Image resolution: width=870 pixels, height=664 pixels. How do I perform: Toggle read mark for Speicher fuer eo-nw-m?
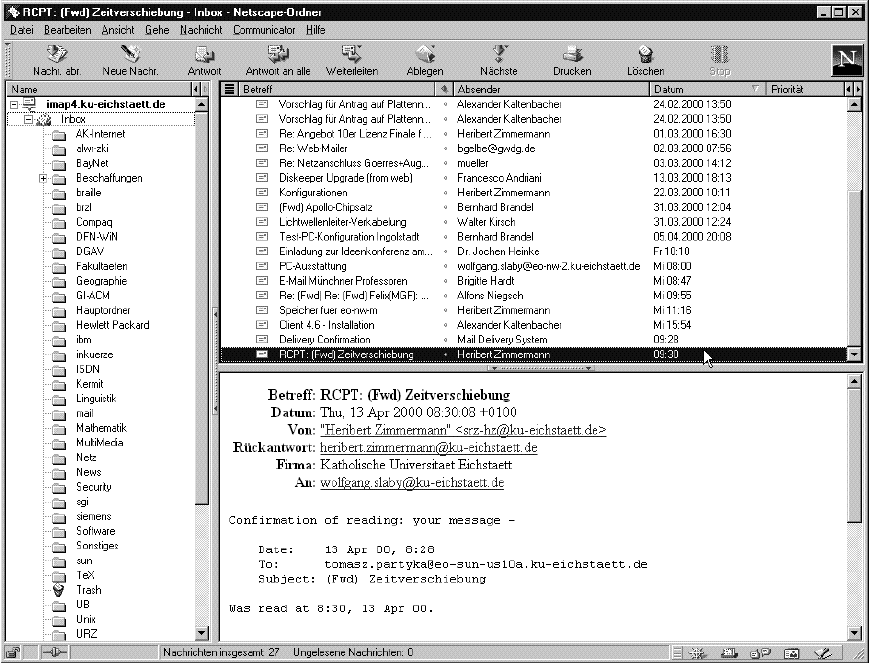[x=445, y=310]
